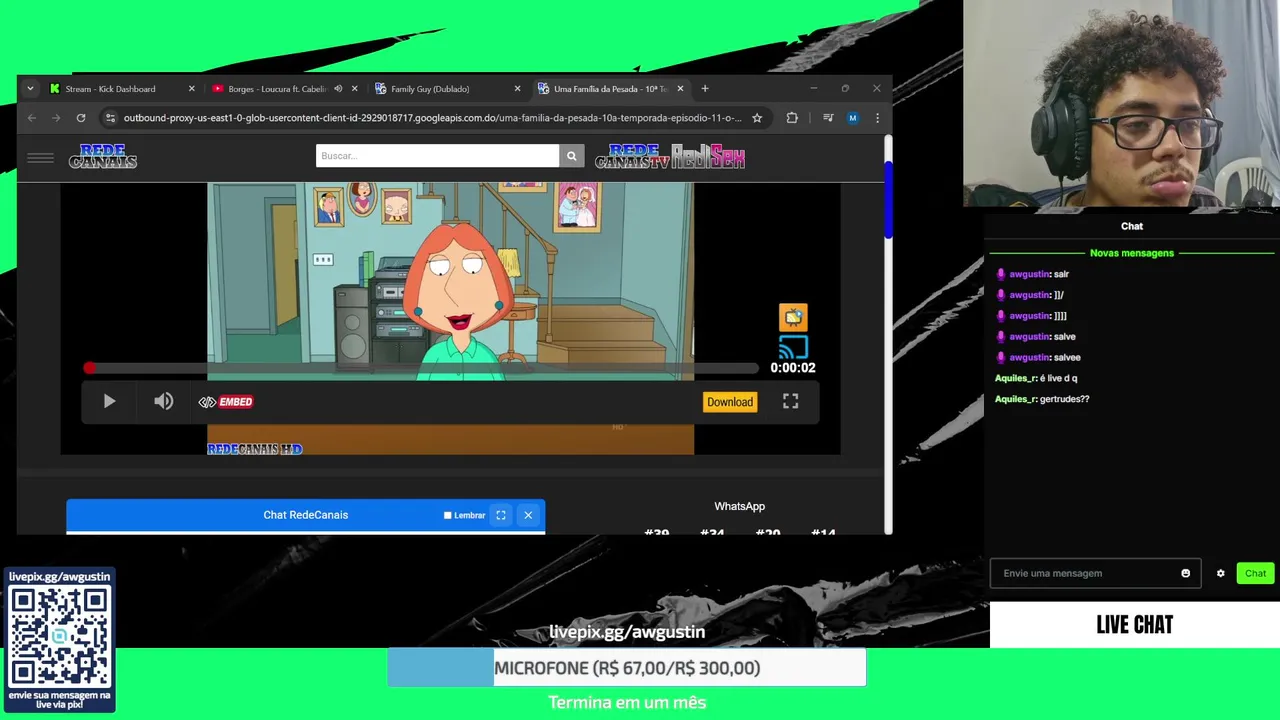Open a new browser tab
This screenshot has height=720, width=1280.
(x=705, y=89)
